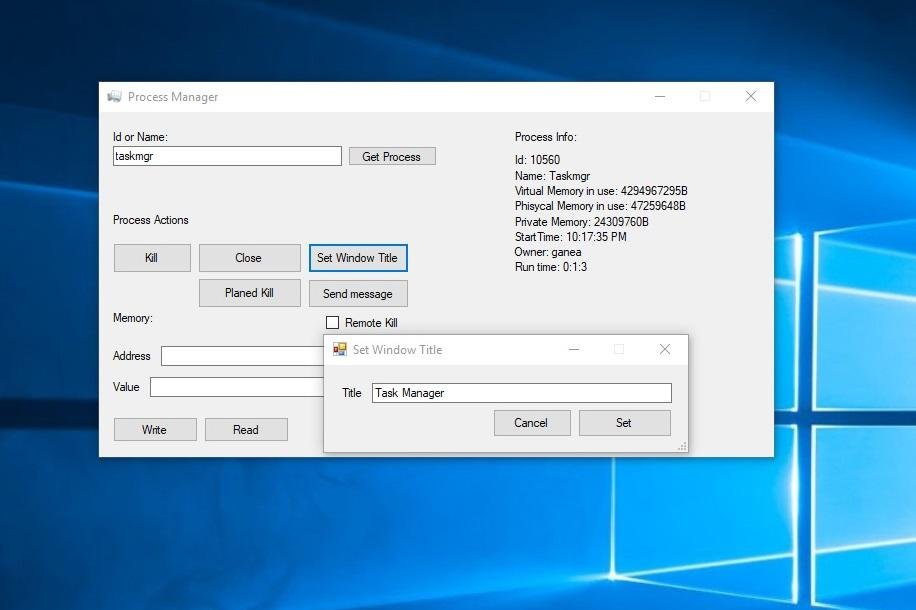Click the 'Run time: 0:1:3' text
This screenshot has height=610, width=916.
(550, 267)
